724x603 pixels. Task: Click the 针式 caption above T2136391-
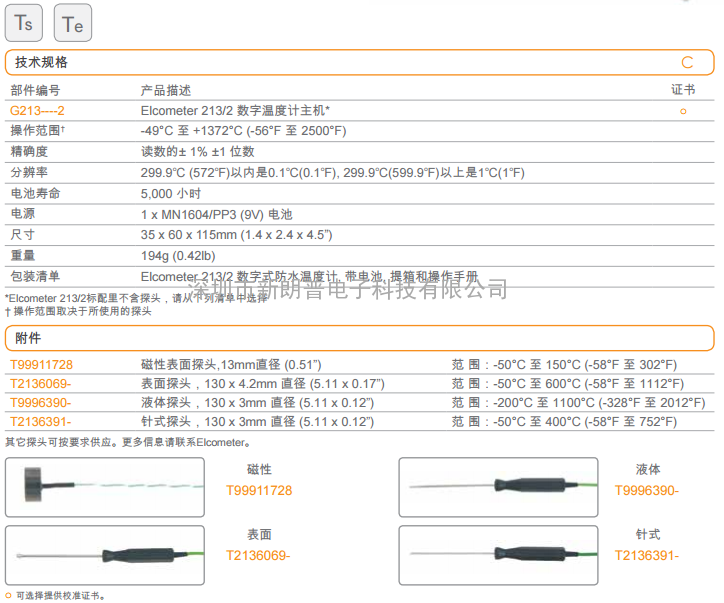648,534
